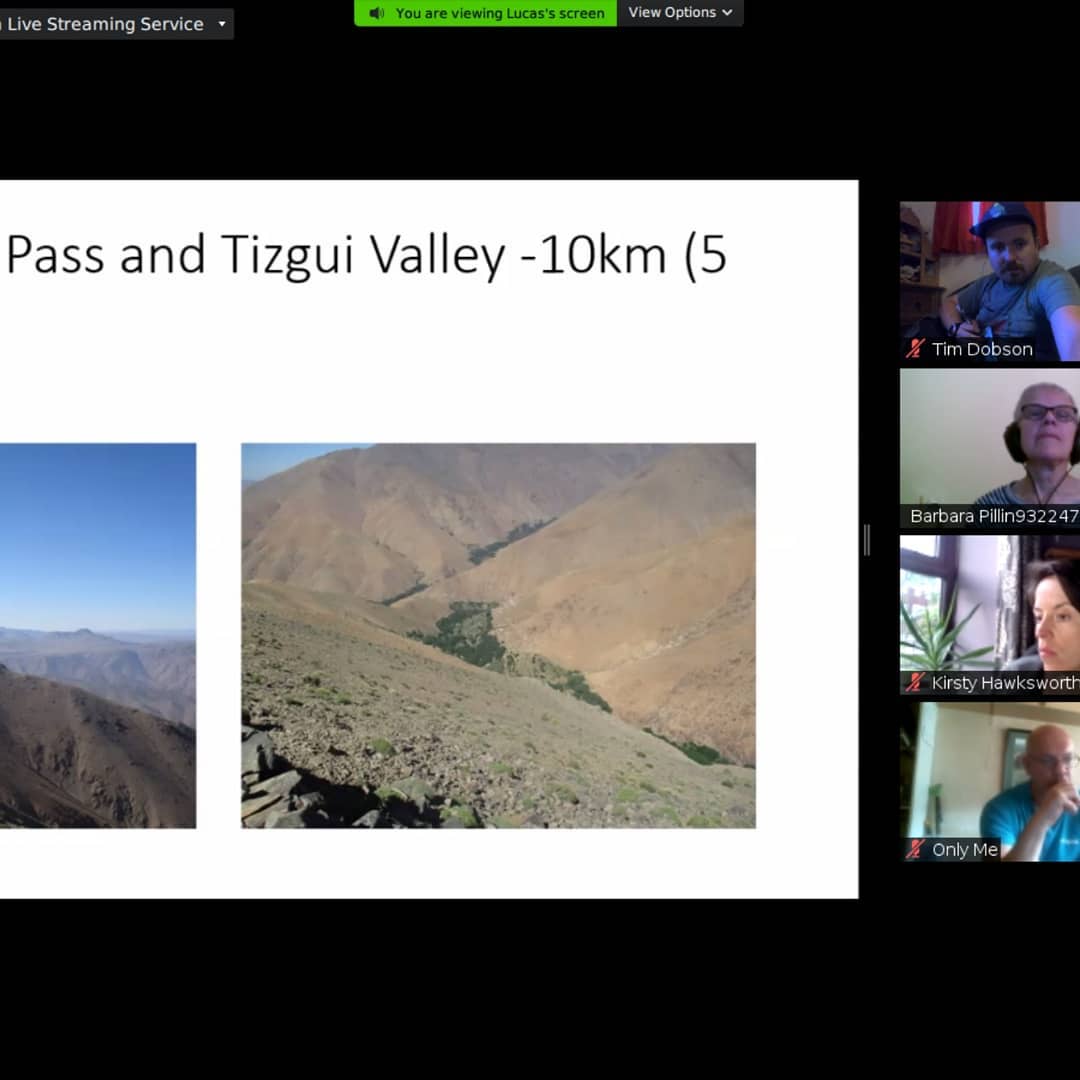The width and height of the screenshot is (1080, 1080).
Task: Click the 'You are viewing Lucas's screen' banner
Action: coord(486,13)
